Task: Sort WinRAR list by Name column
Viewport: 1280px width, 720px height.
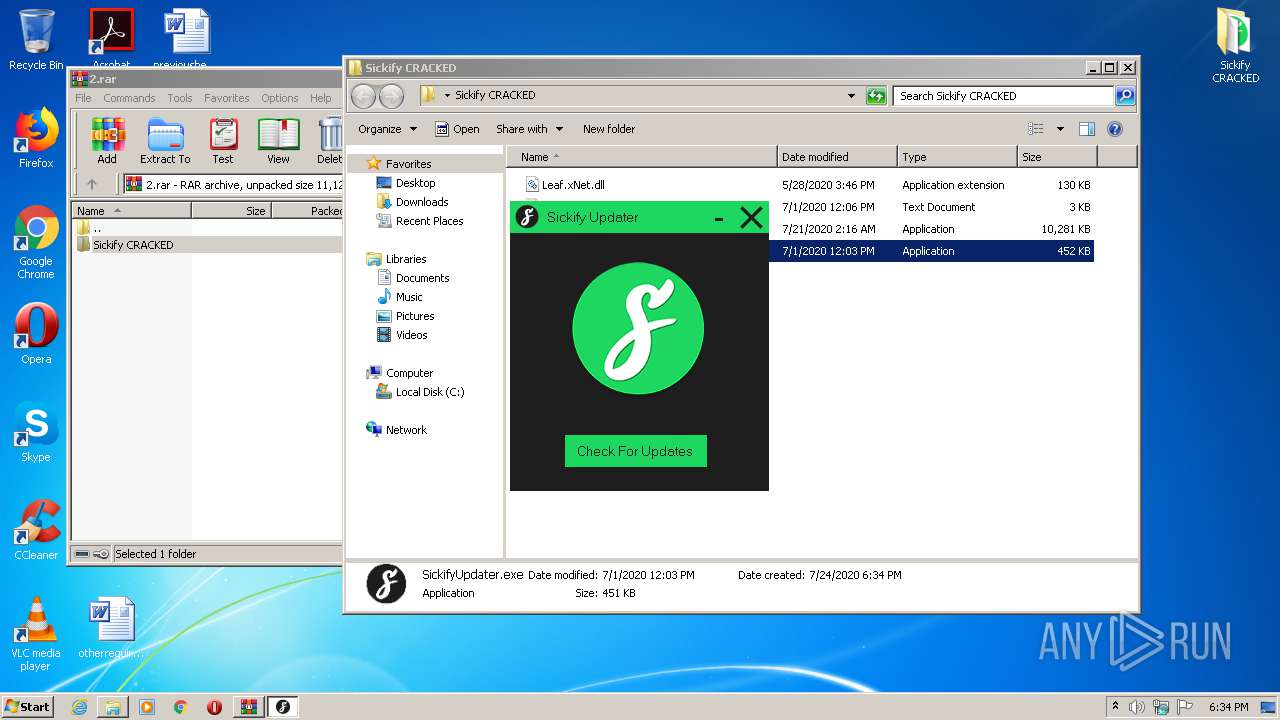Action: tap(131, 211)
